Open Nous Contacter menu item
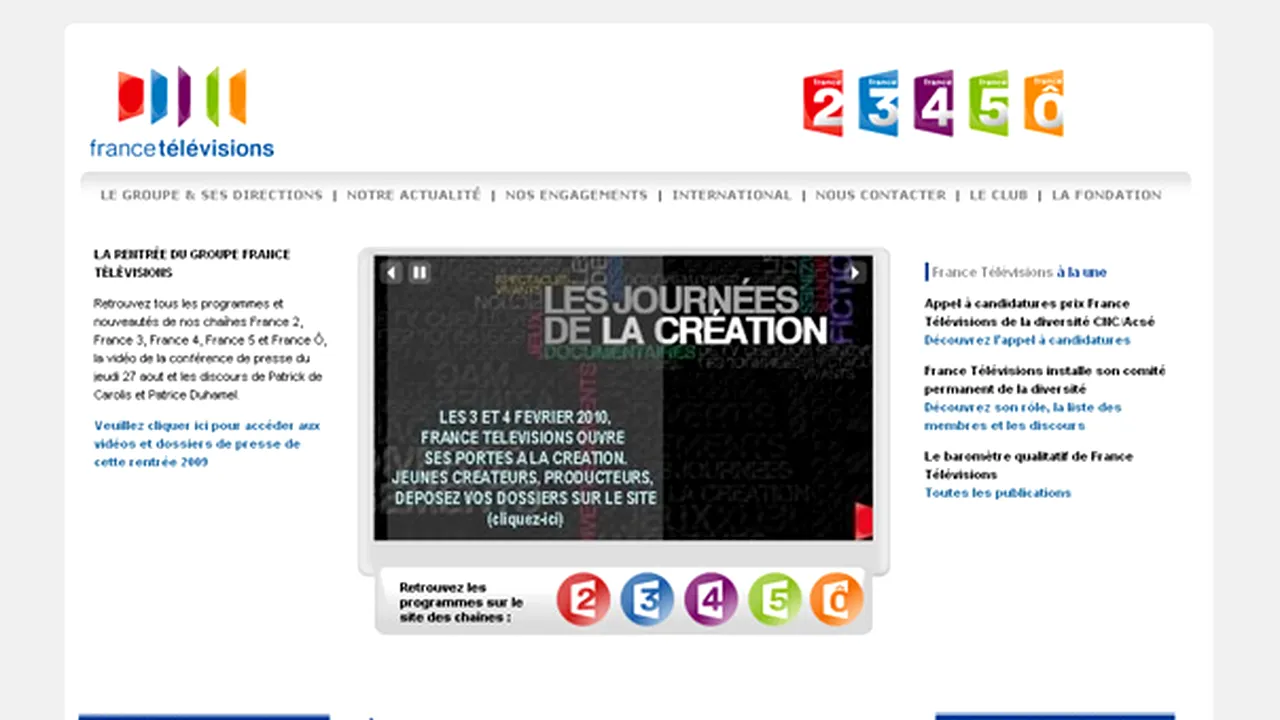This screenshot has width=1280, height=720. point(880,195)
